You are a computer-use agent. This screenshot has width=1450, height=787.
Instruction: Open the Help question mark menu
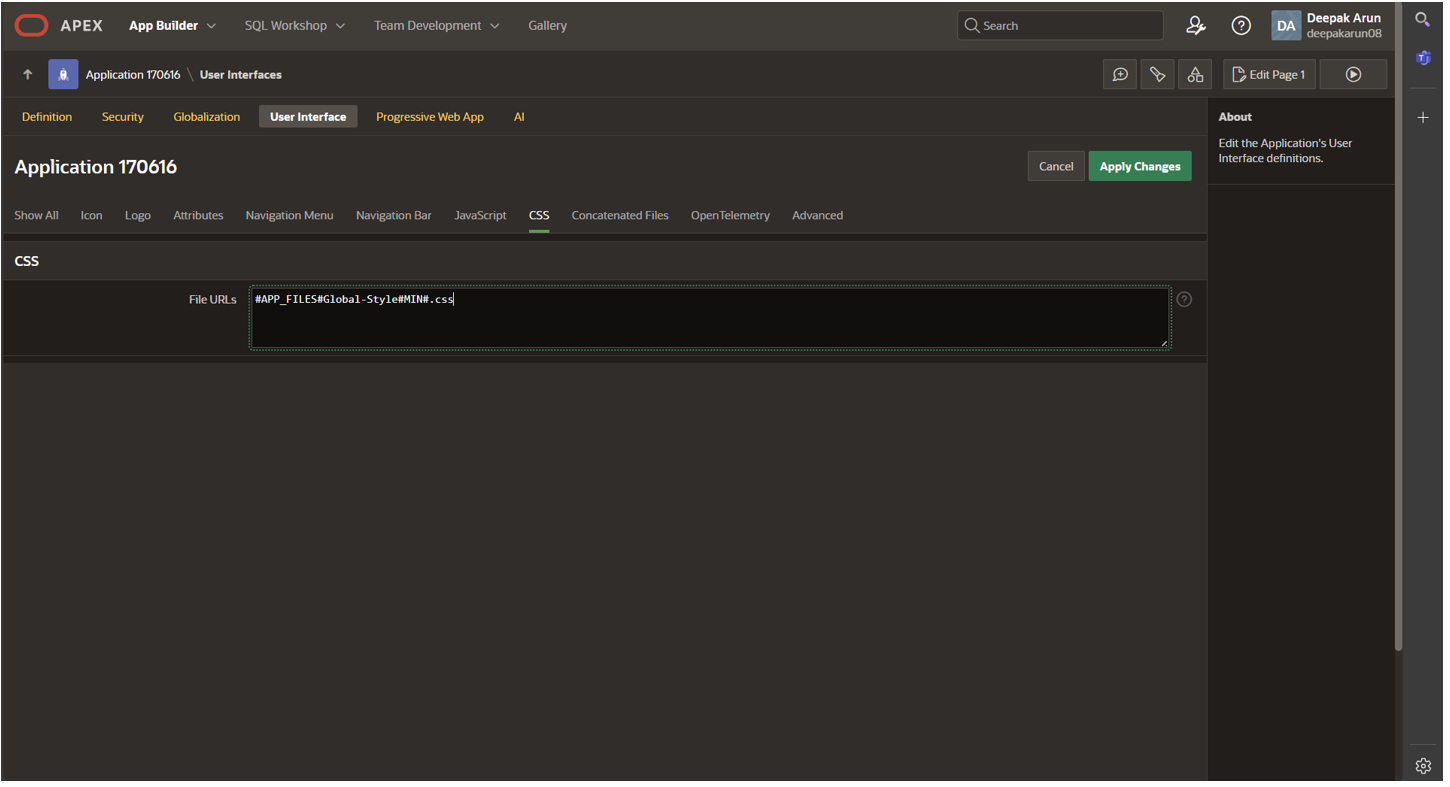click(x=1240, y=26)
